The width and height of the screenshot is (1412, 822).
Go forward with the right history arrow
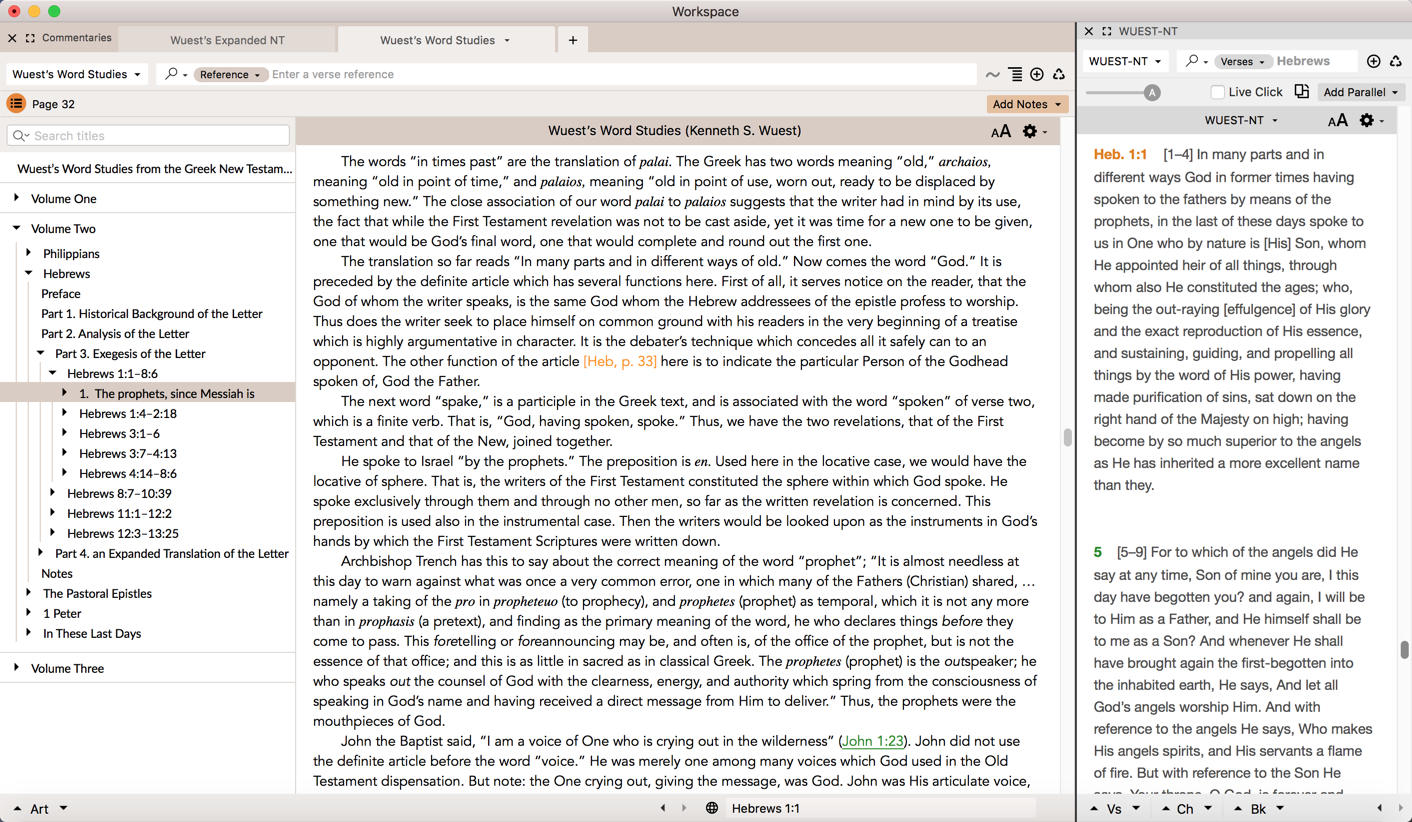pyautogui.click(x=684, y=808)
